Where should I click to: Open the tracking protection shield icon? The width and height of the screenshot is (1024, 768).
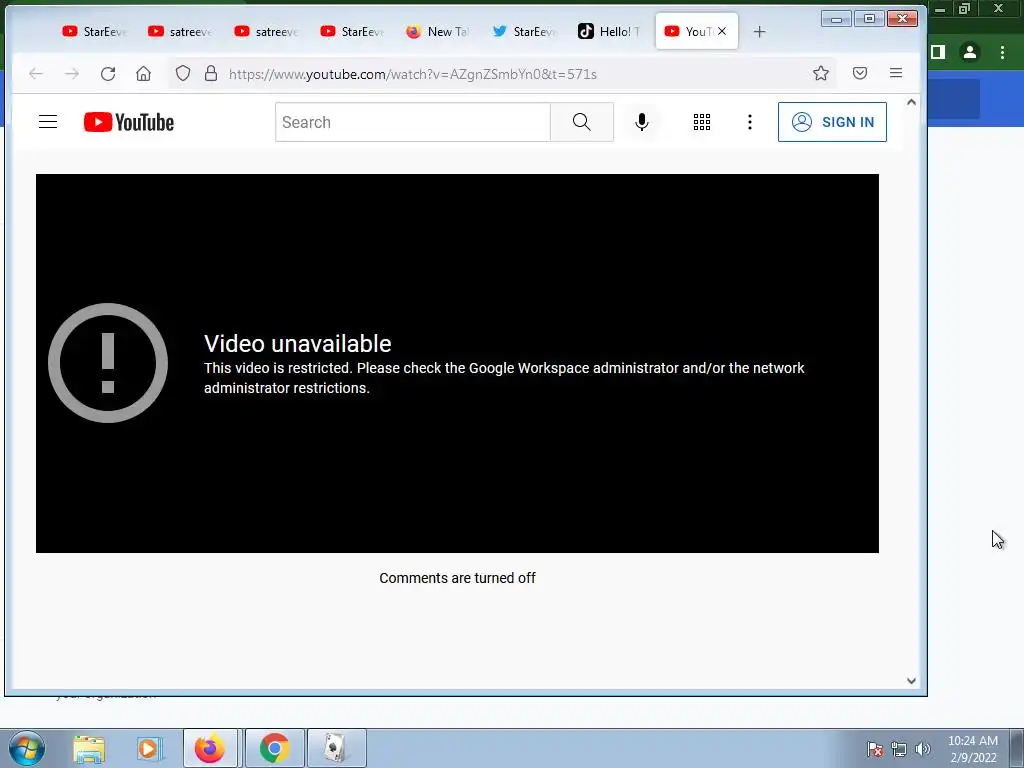pos(183,73)
